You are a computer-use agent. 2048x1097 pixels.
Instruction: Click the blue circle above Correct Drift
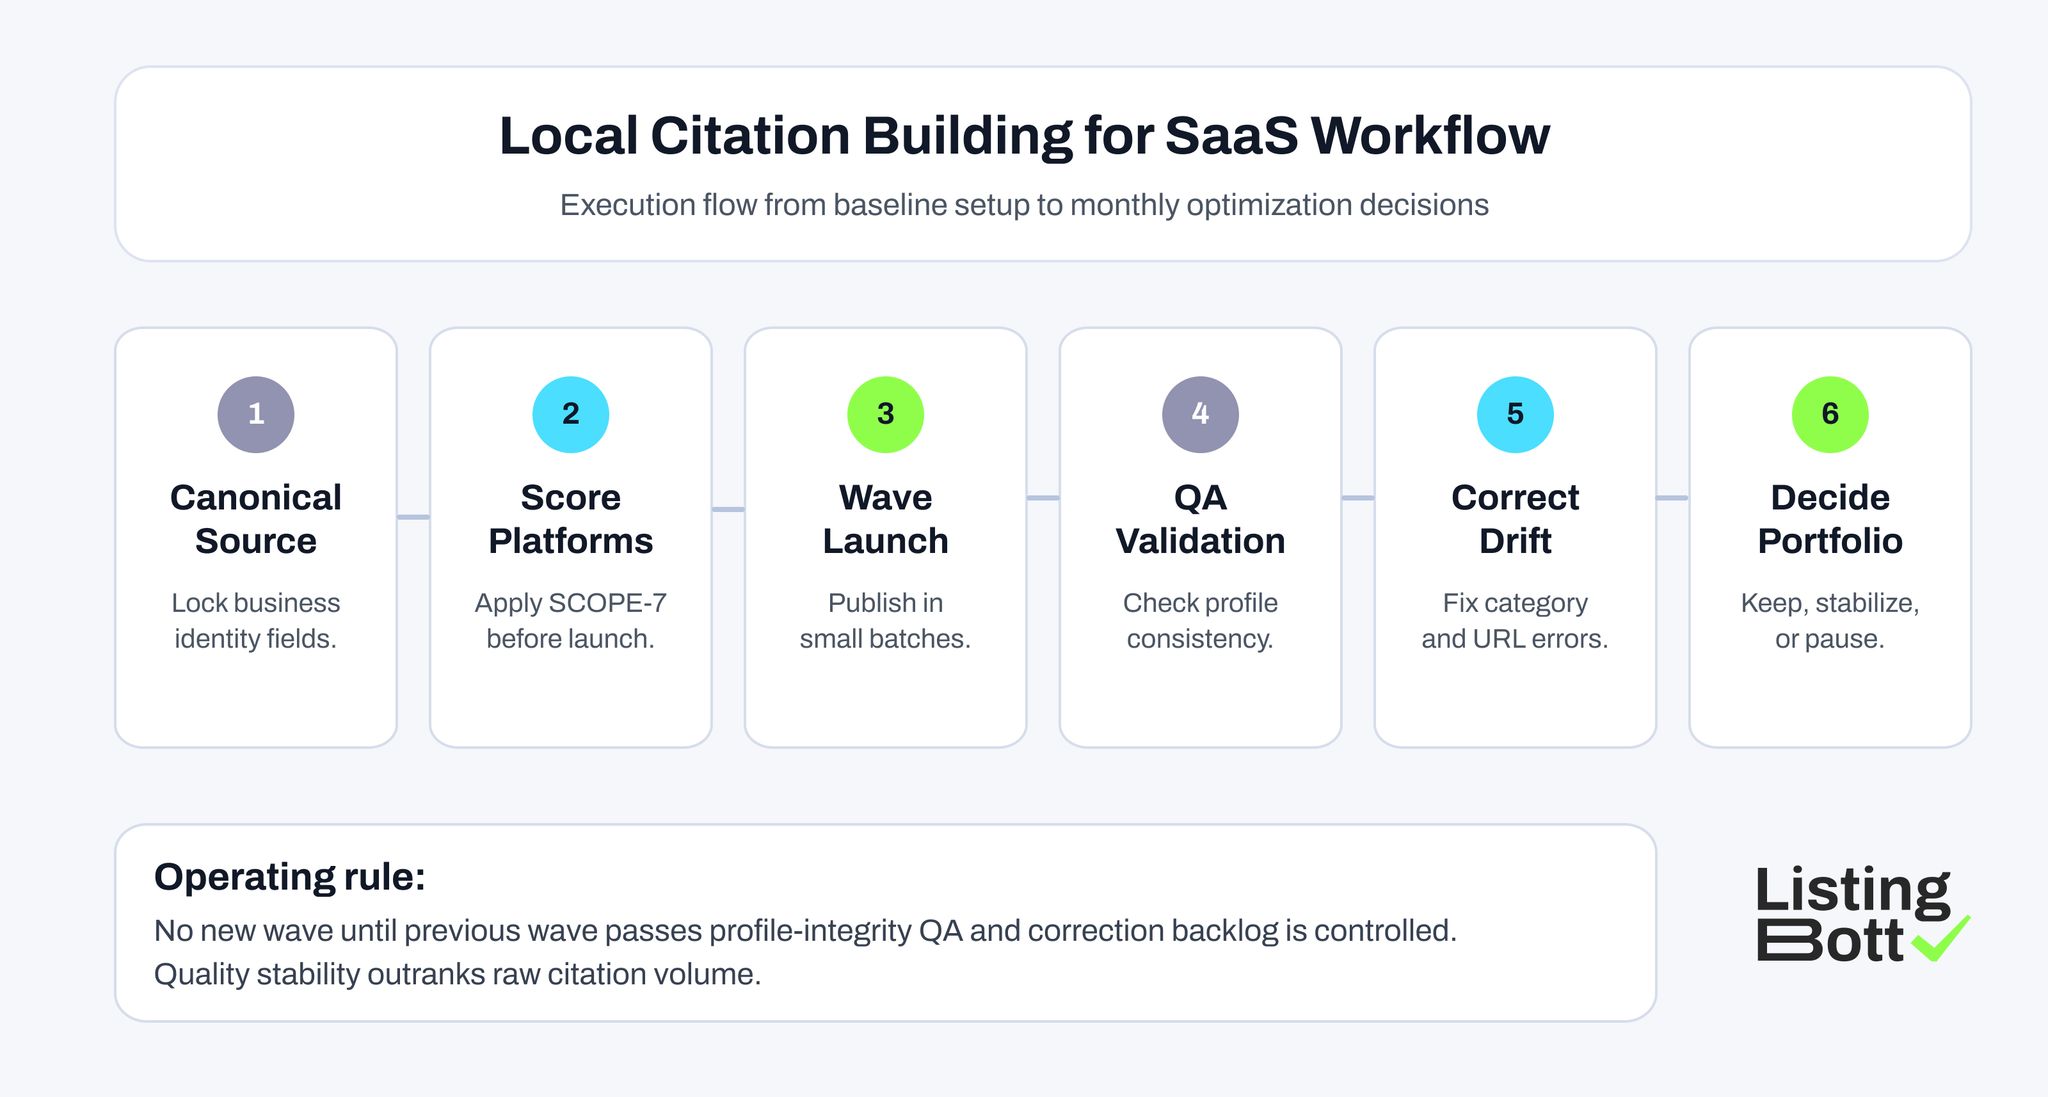click(x=1515, y=413)
